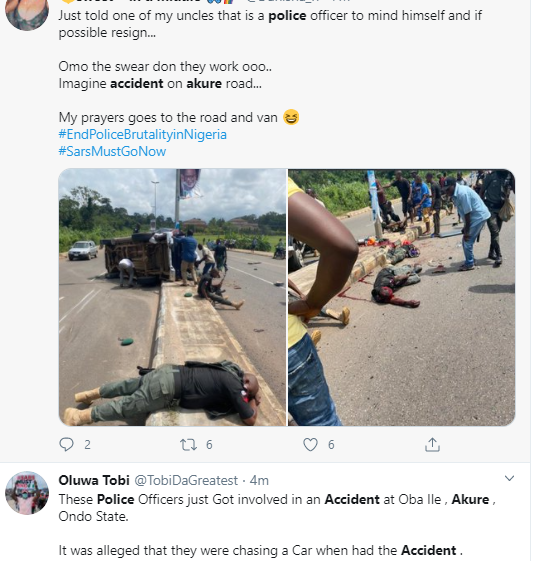This screenshot has height=561, width=533.
Task: Open Oluwa Tobi's profile picture
Action: tap(27, 493)
